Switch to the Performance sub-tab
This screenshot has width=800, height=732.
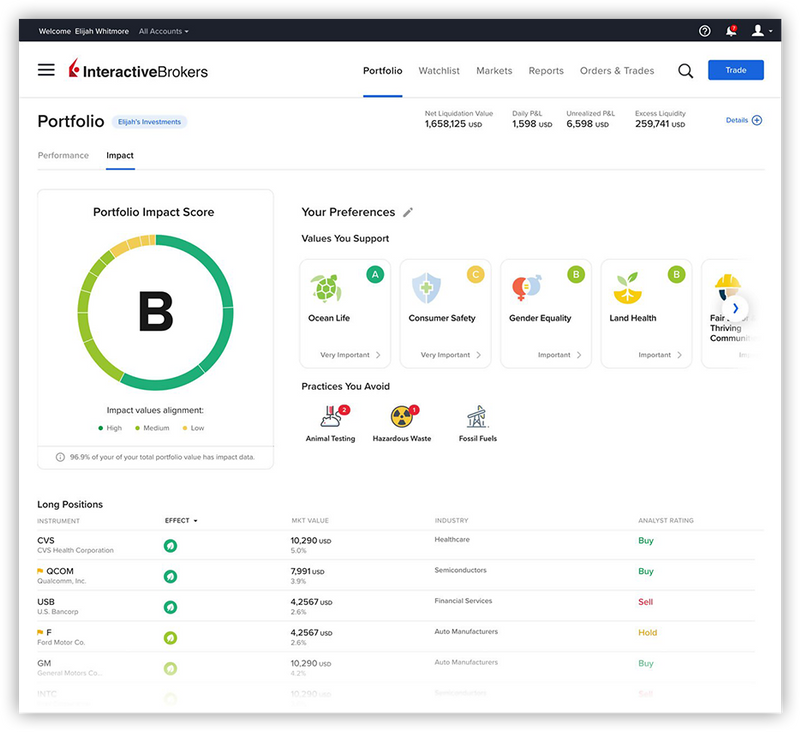(63, 155)
